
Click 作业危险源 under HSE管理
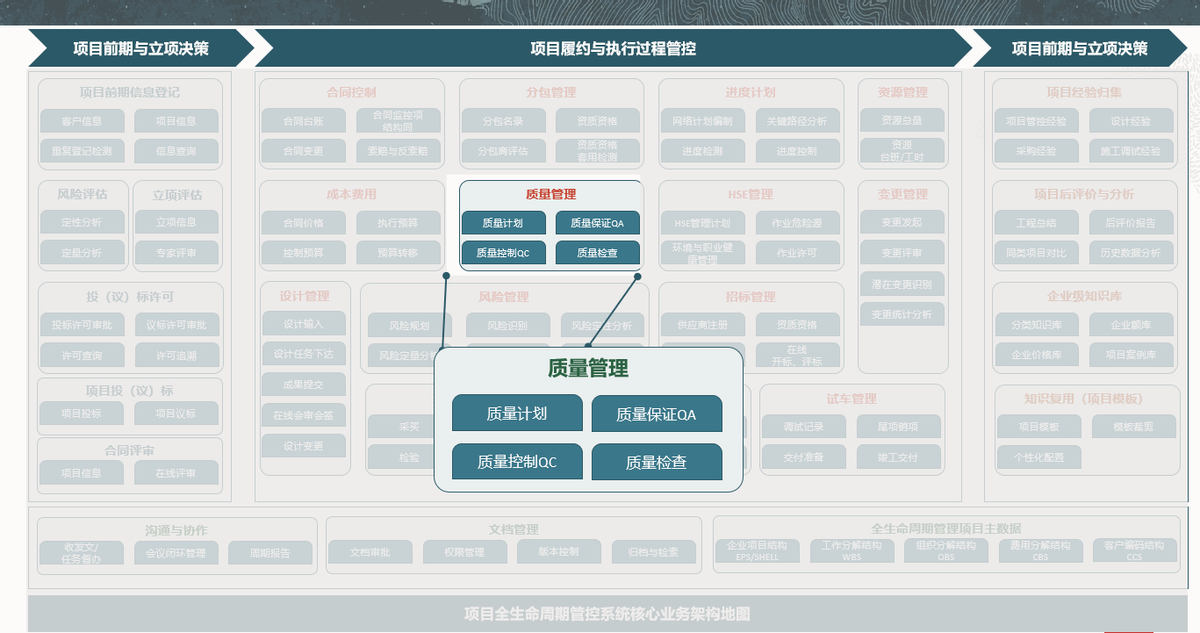(797, 223)
